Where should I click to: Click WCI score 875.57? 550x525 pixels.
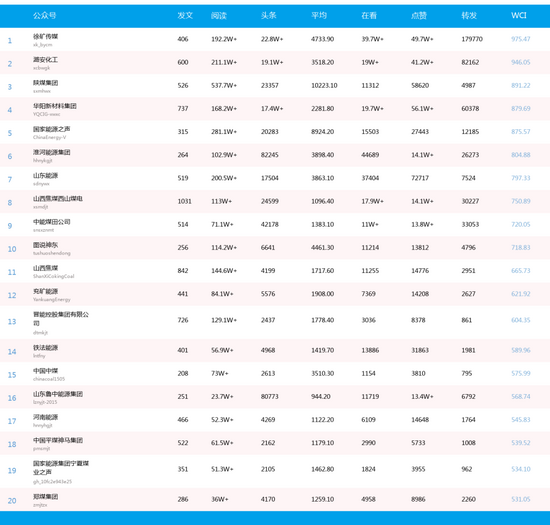tap(521, 132)
